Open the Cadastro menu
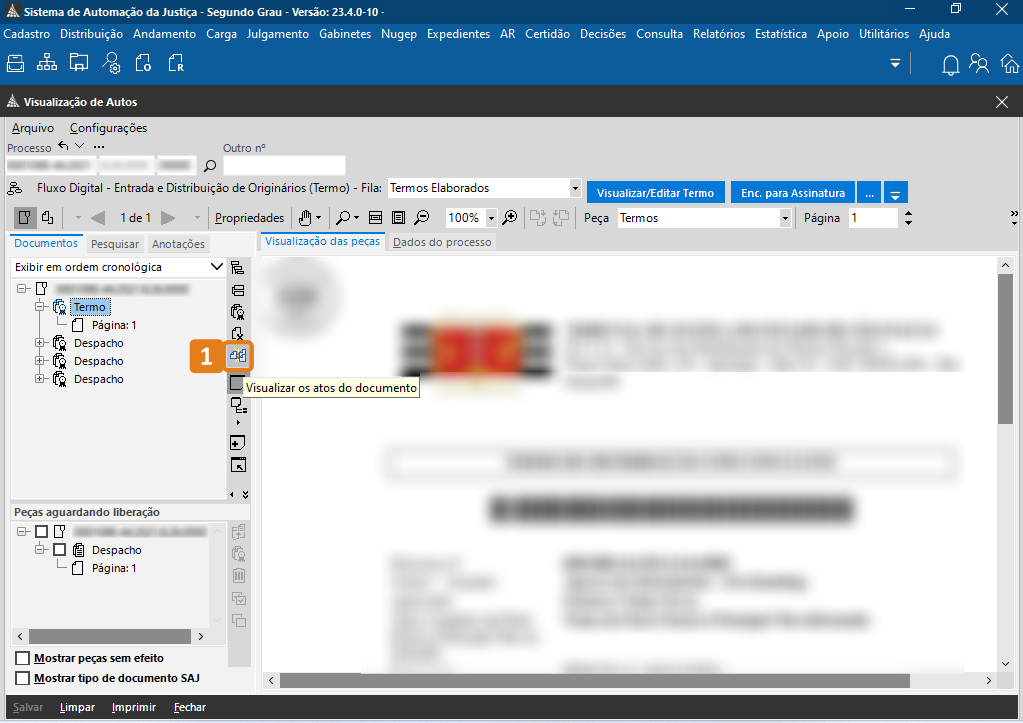The image size is (1023, 723). pyautogui.click(x=27, y=34)
